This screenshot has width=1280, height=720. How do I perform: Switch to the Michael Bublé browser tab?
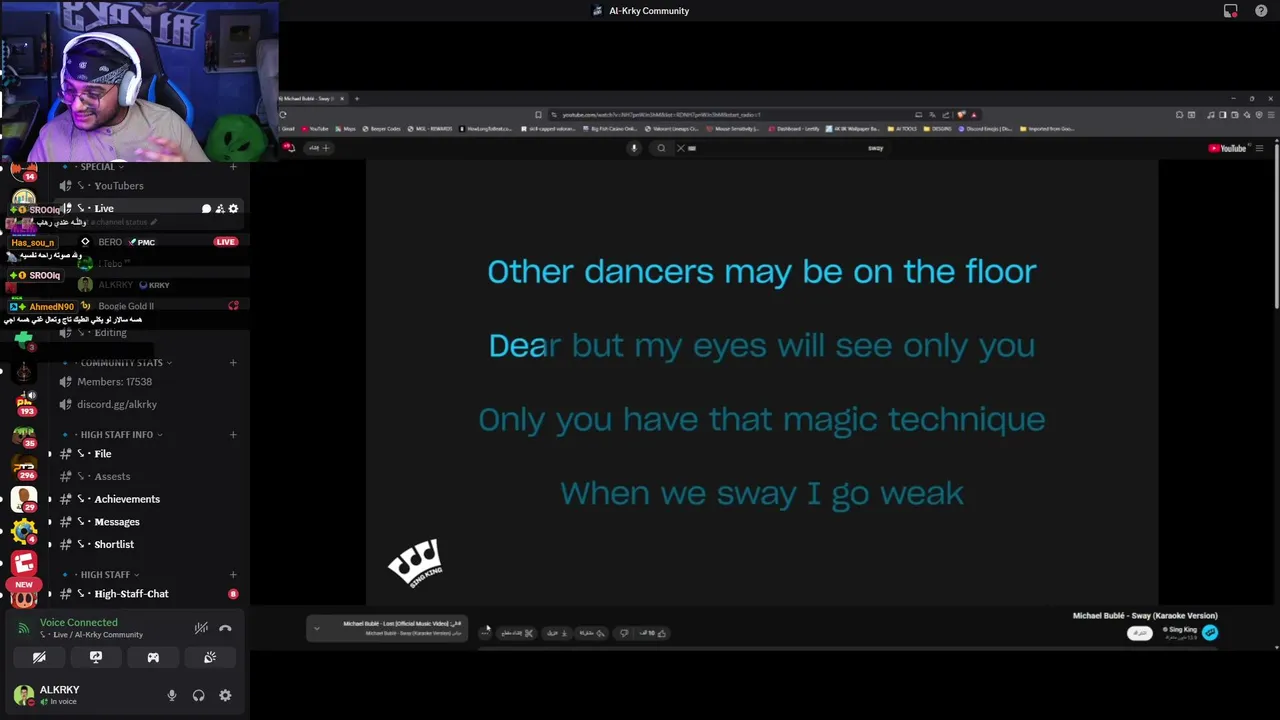[x=310, y=99]
